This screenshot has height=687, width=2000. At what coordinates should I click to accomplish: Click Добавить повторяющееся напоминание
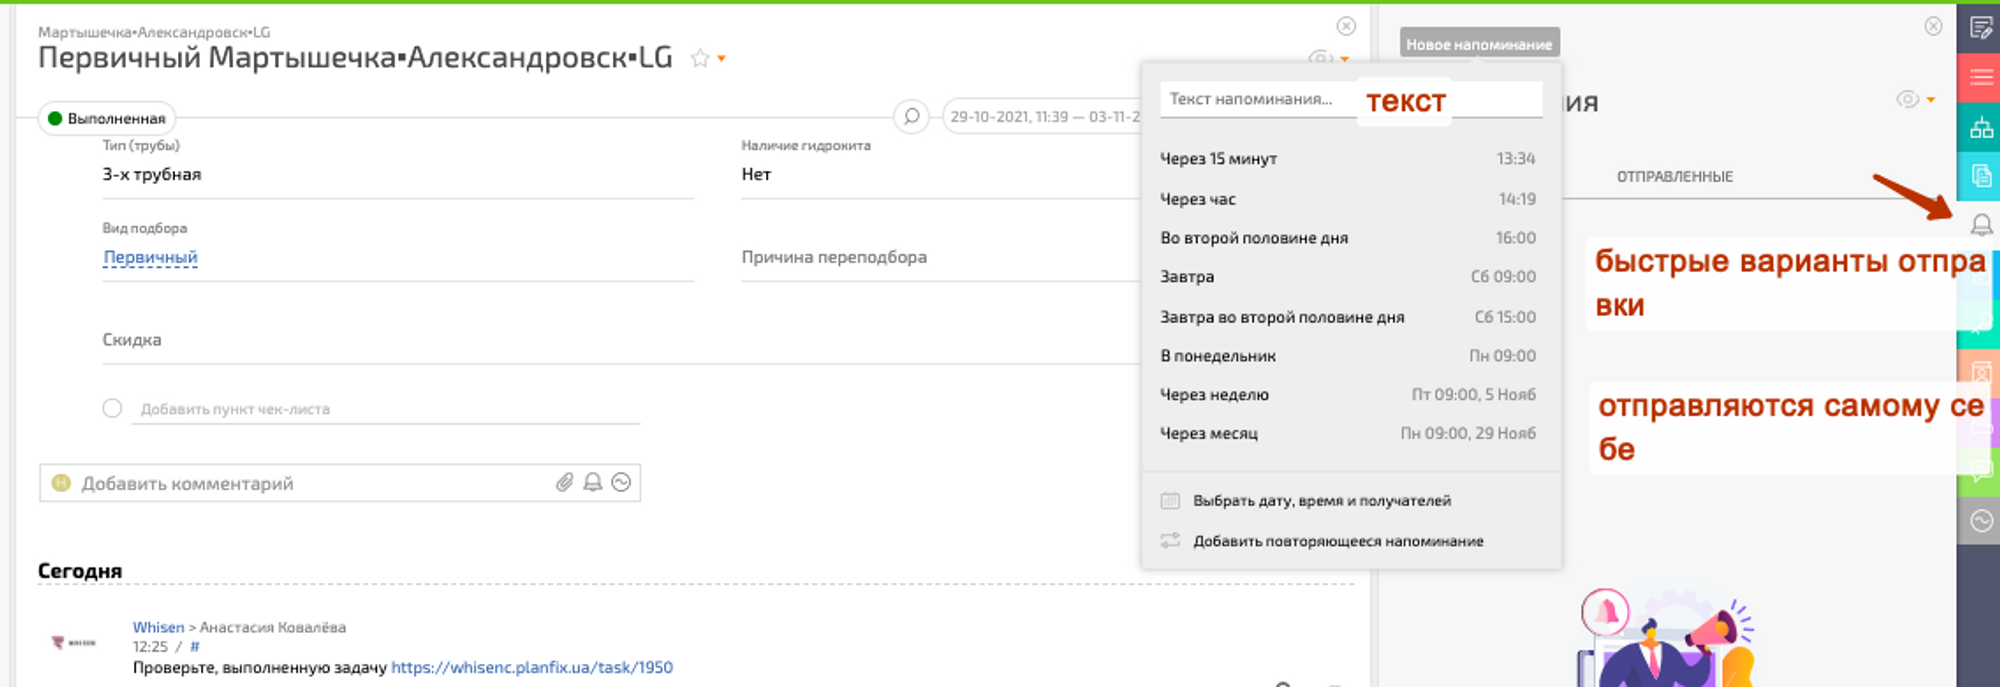1337,541
